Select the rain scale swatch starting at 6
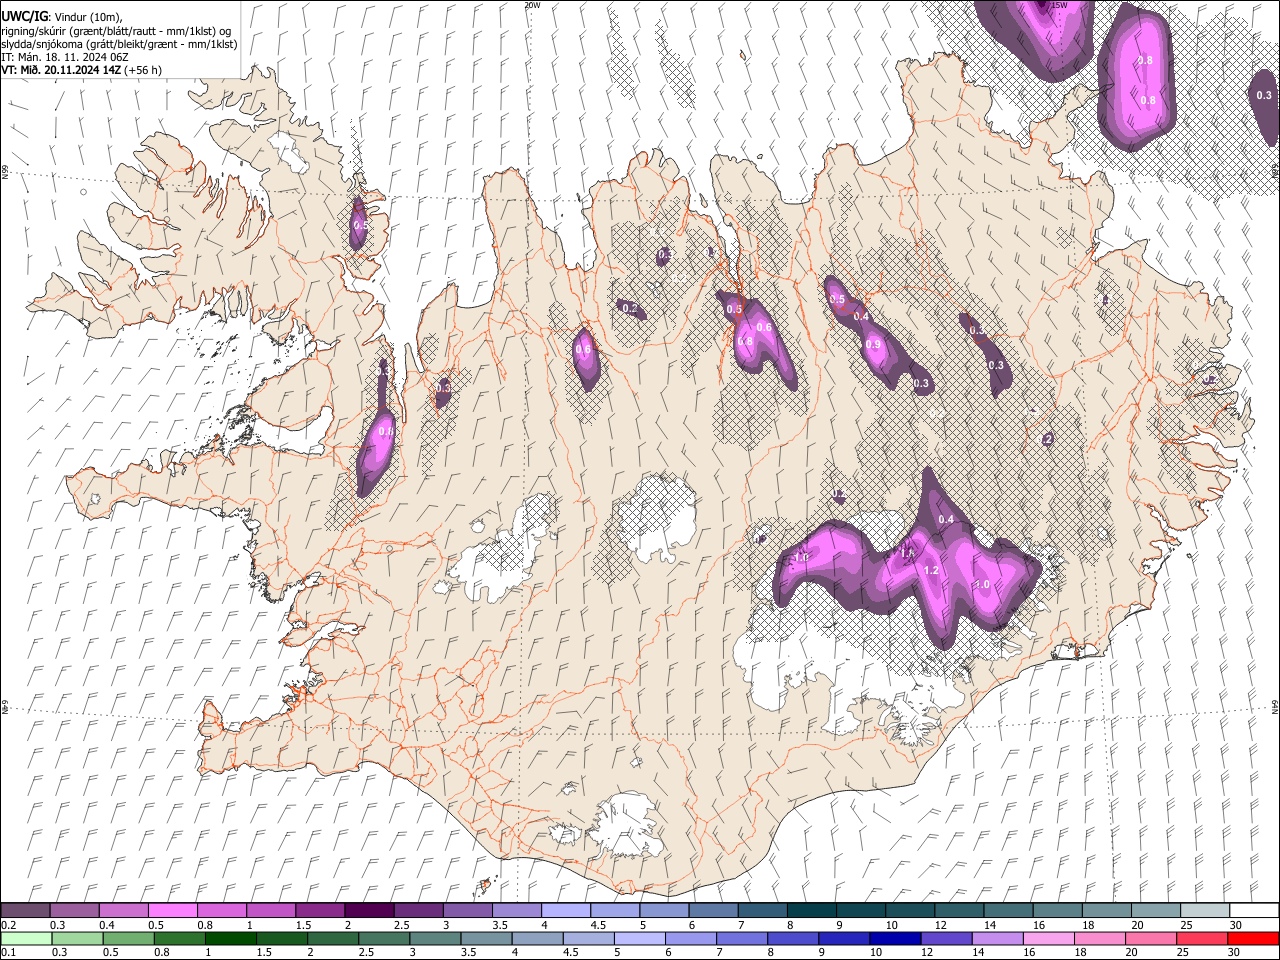Viewport: 1280px width, 960px height. (690, 938)
